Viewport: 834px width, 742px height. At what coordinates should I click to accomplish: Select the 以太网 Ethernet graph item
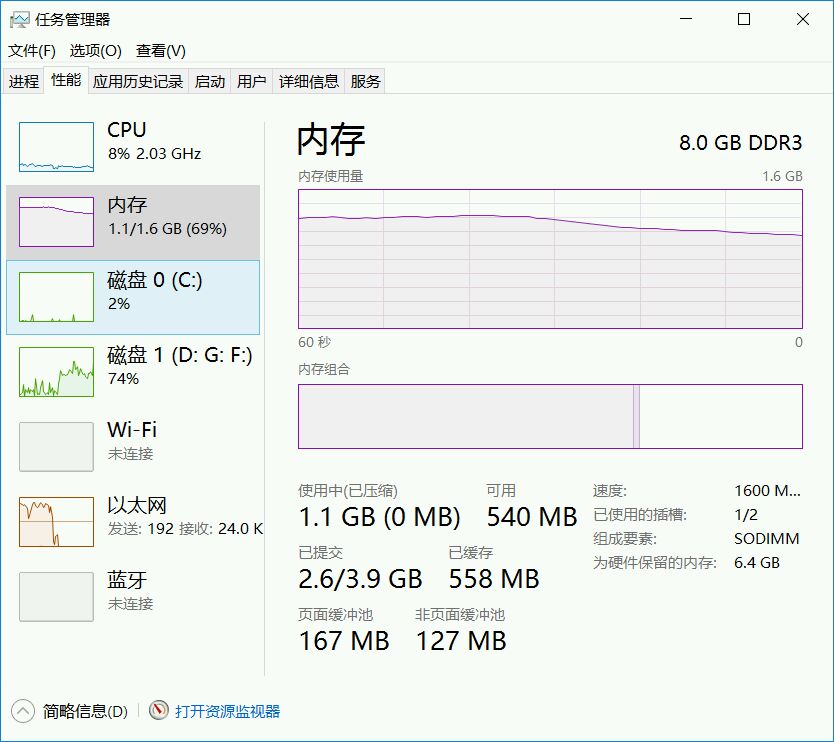click(x=56, y=522)
